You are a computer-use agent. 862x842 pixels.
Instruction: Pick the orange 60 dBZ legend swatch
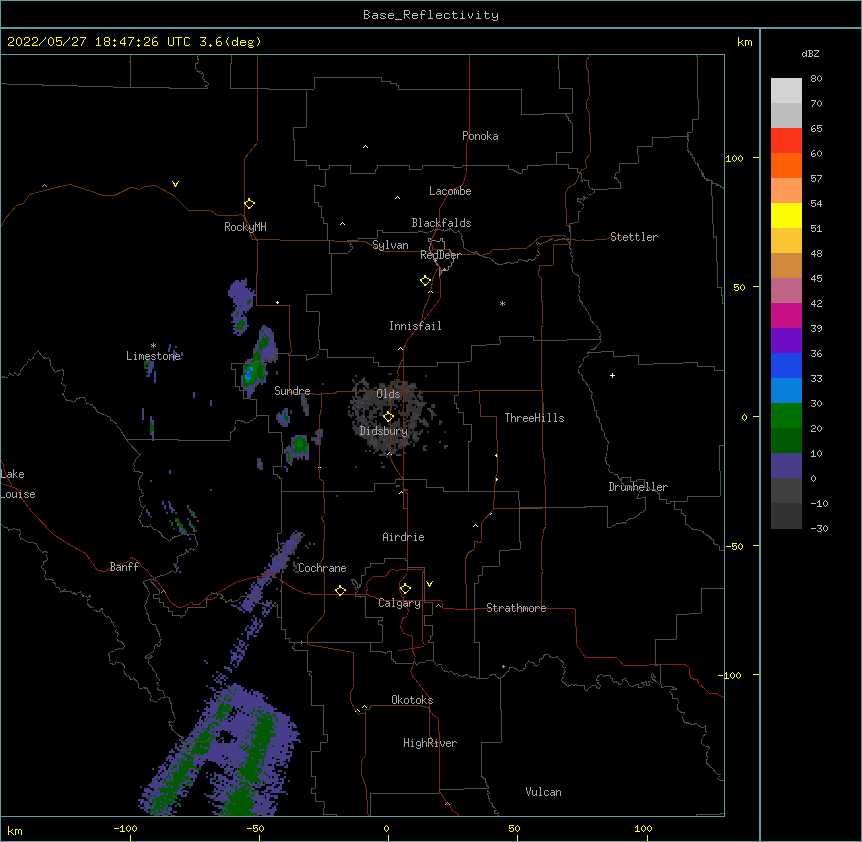pos(786,165)
